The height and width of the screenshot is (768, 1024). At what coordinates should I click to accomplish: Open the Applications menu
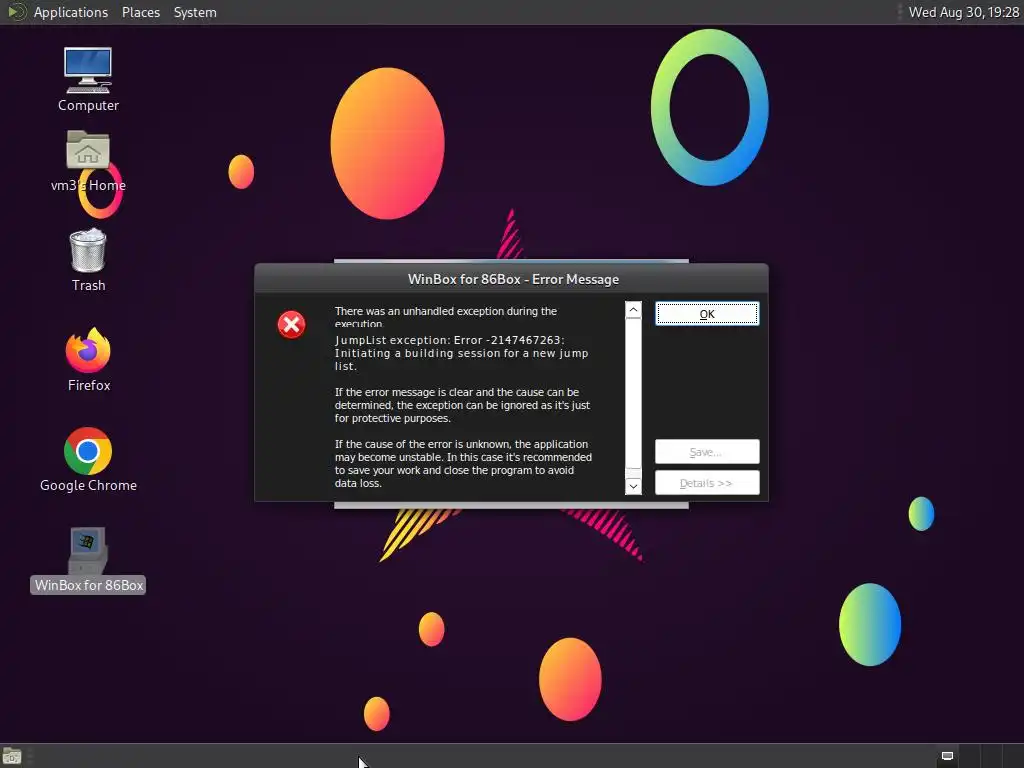(71, 12)
